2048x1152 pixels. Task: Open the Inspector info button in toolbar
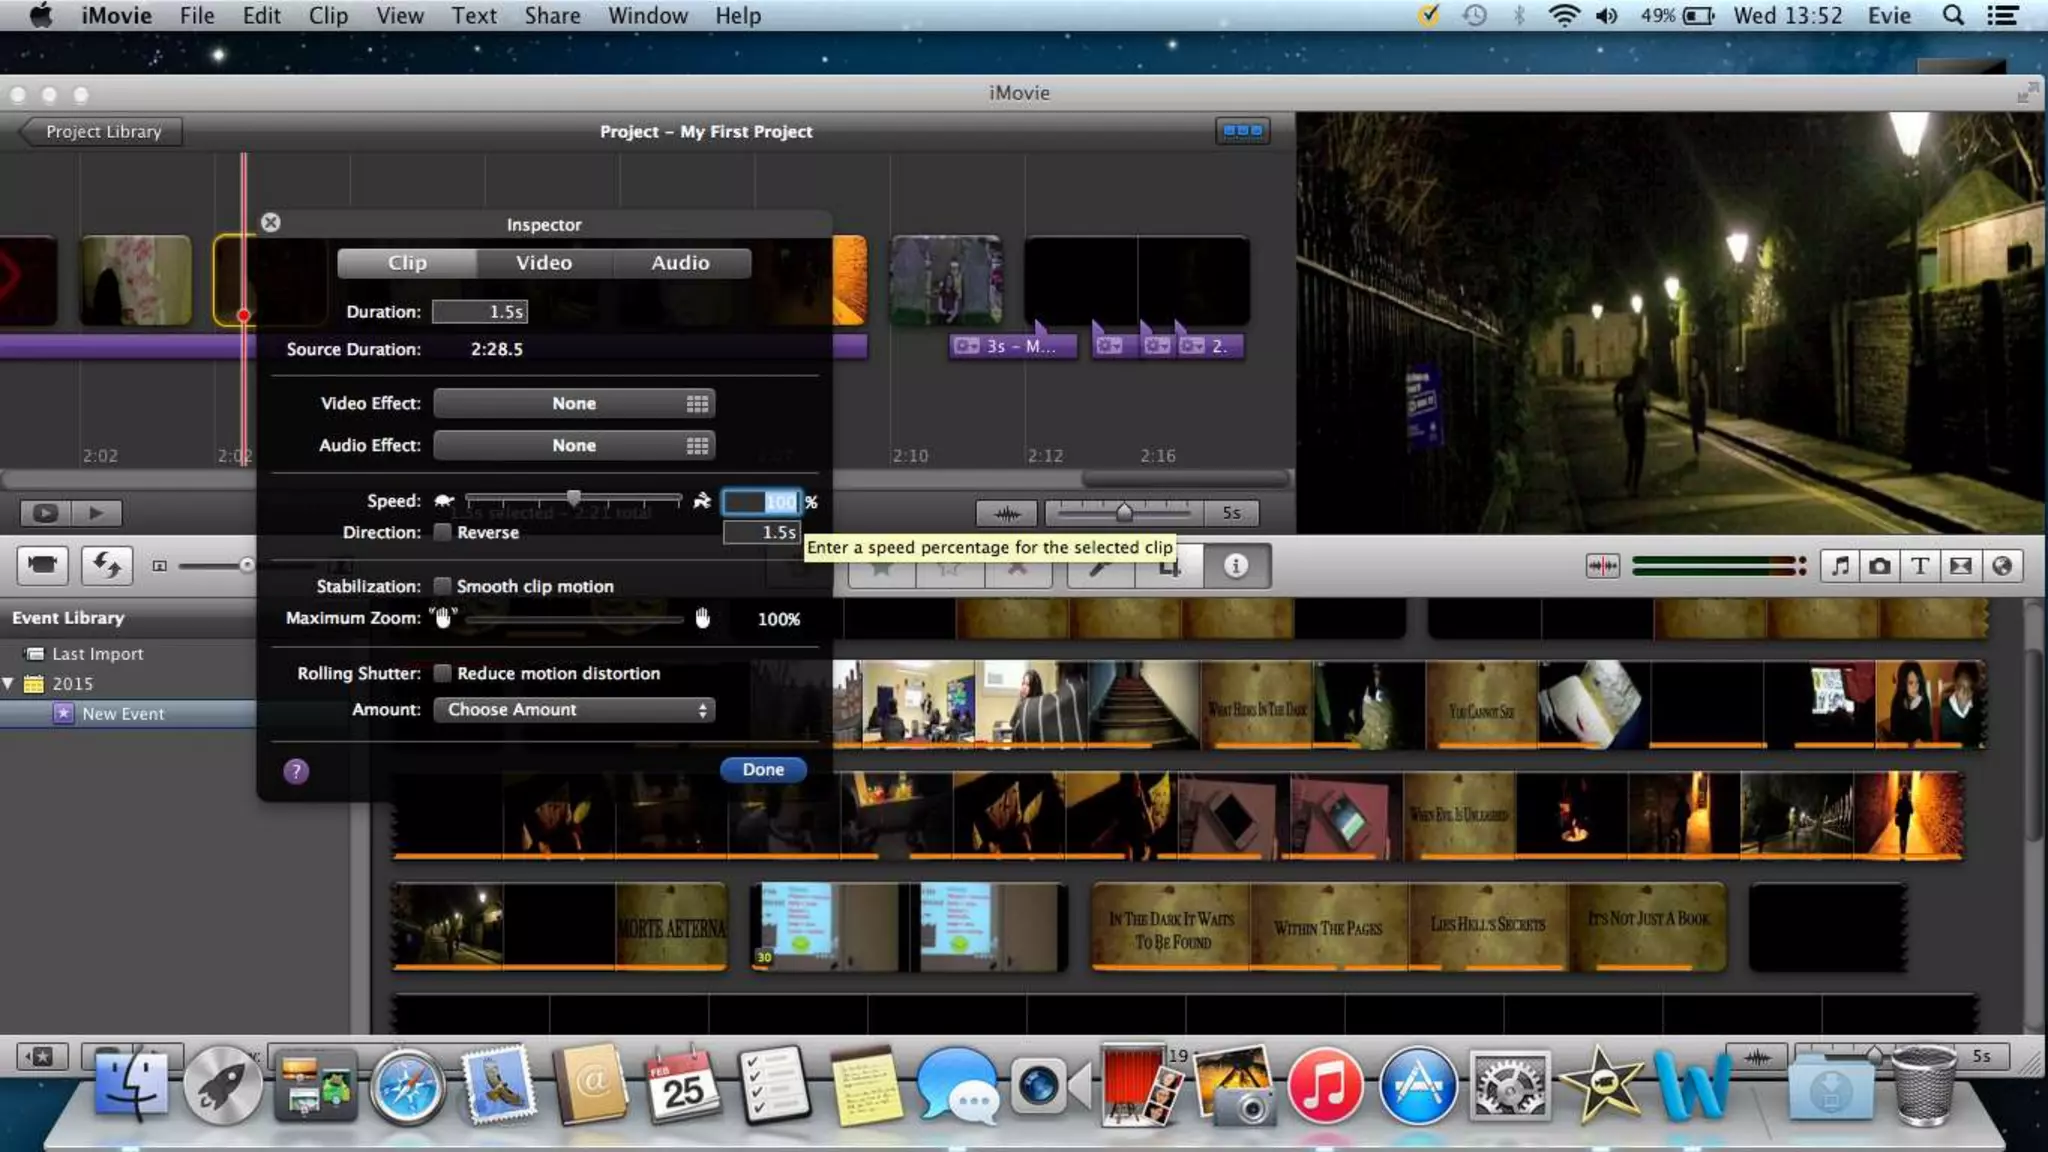click(1236, 566)
